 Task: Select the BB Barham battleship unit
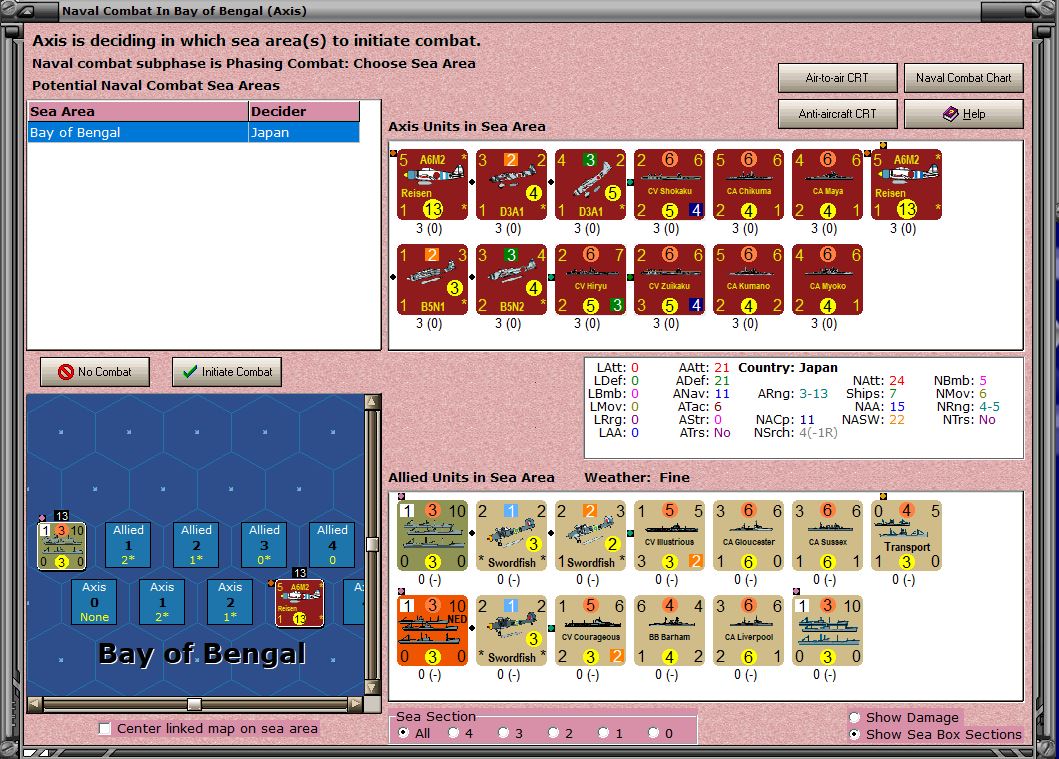669,631
